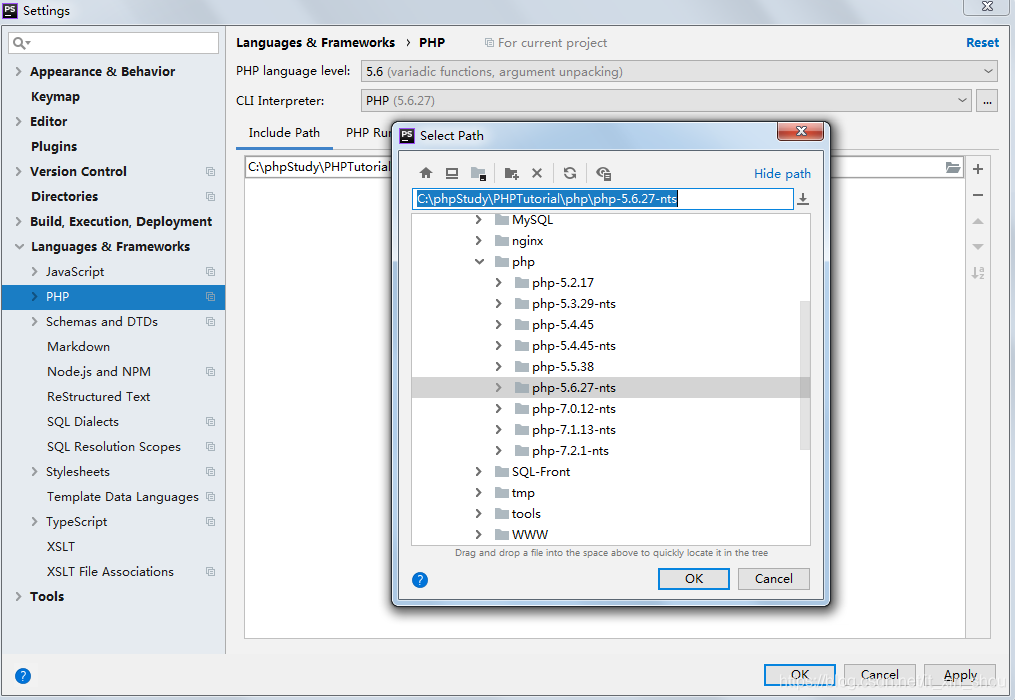Add an include path with plus icon
Screen dimensions: 1015x700
tap(978, 169)
